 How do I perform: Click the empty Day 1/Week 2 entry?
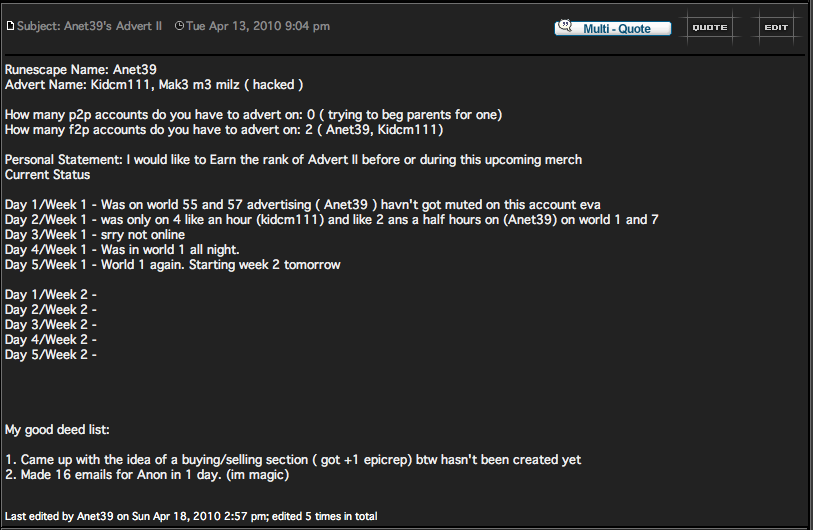point(50,295)
